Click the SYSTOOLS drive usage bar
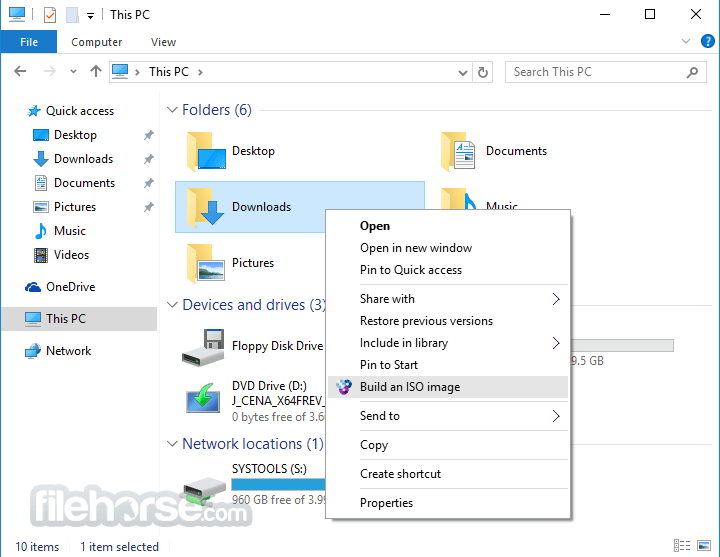720x557 pixels. pos(278,484)
